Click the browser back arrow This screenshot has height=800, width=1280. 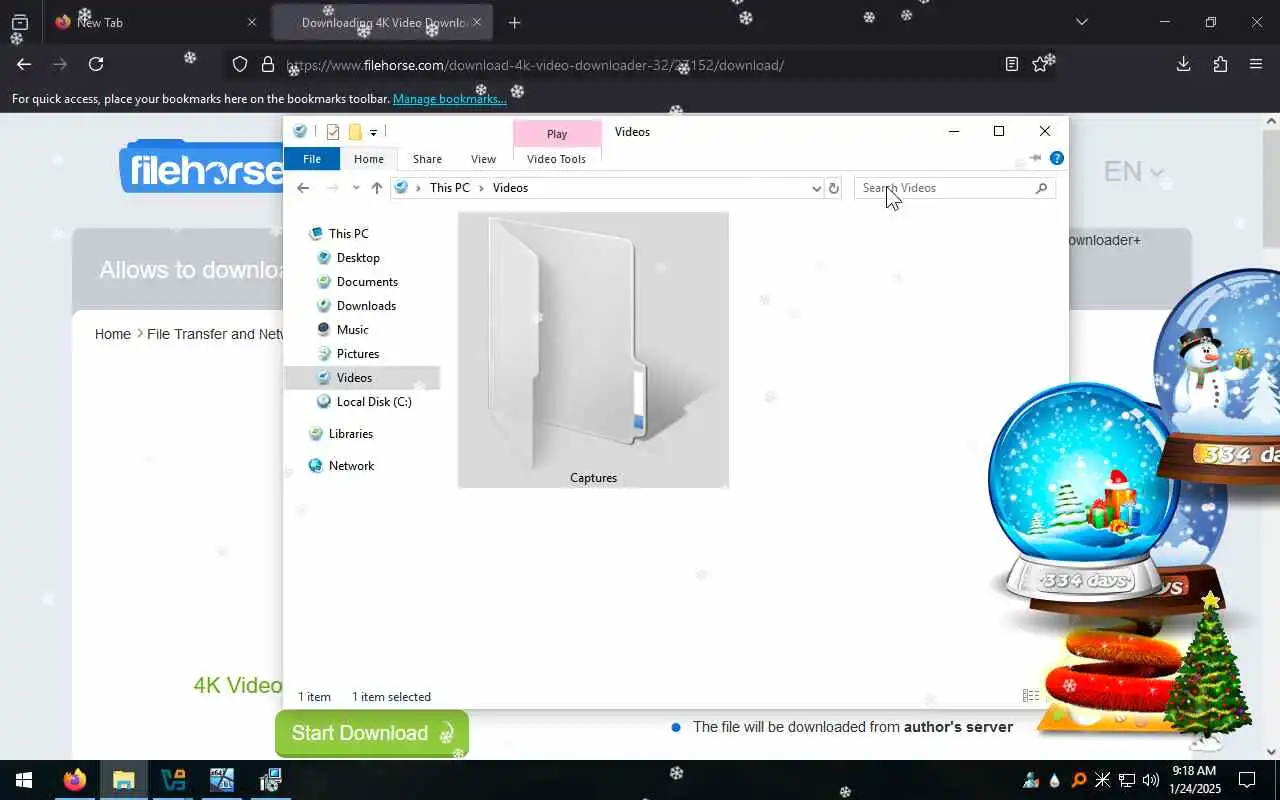click(x=24, y=64)
